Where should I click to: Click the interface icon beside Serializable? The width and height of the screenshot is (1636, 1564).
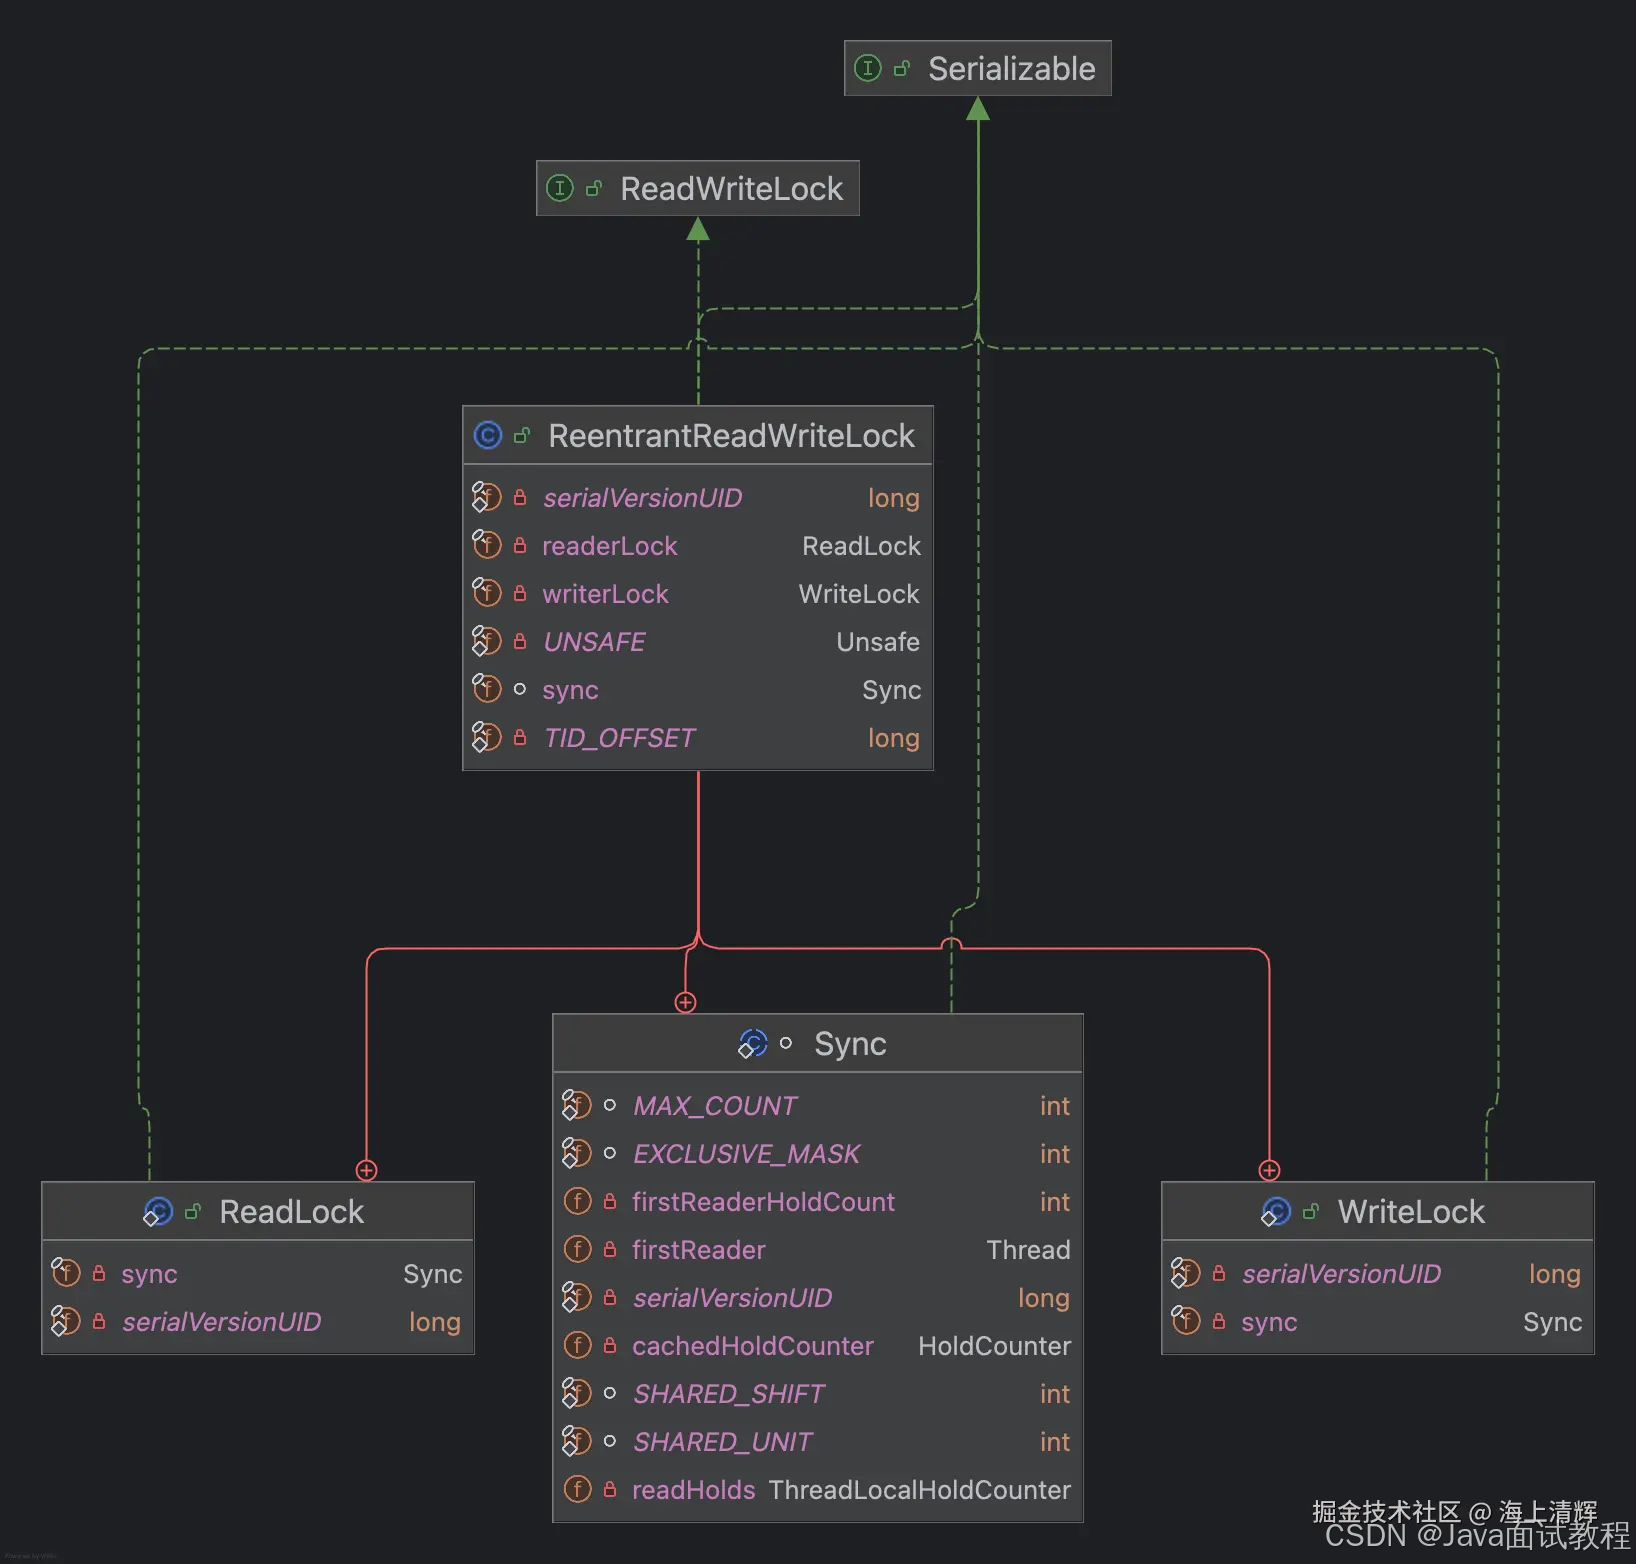pos(868,68)
